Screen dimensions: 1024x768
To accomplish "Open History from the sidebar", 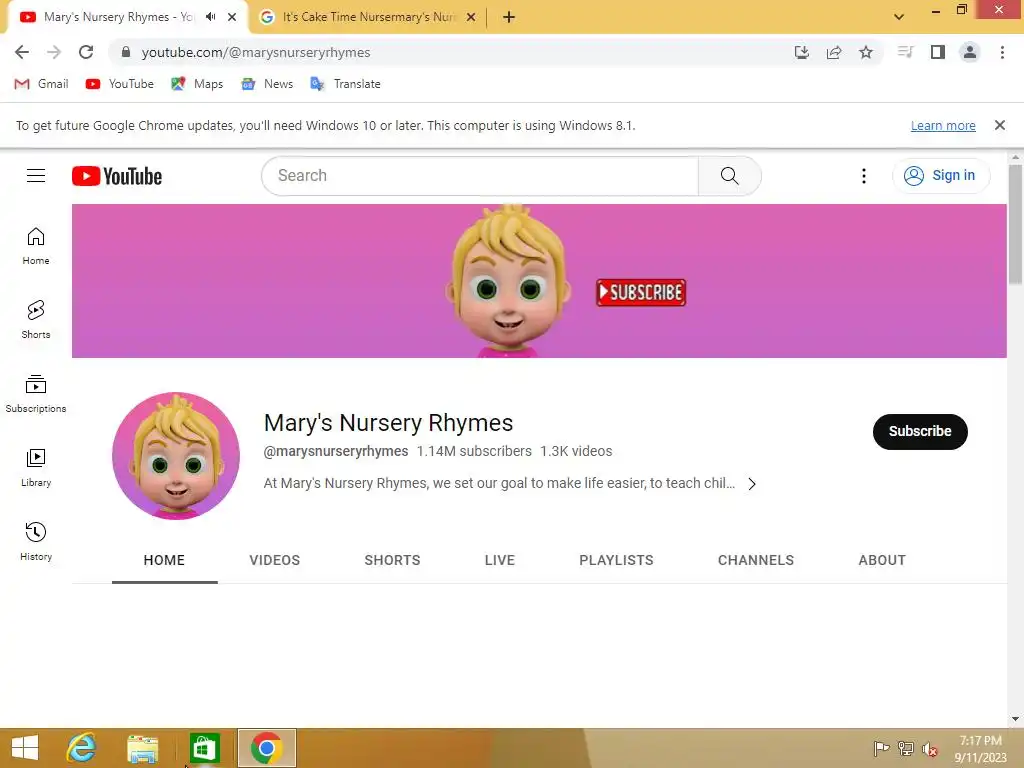I will [36, 541].
